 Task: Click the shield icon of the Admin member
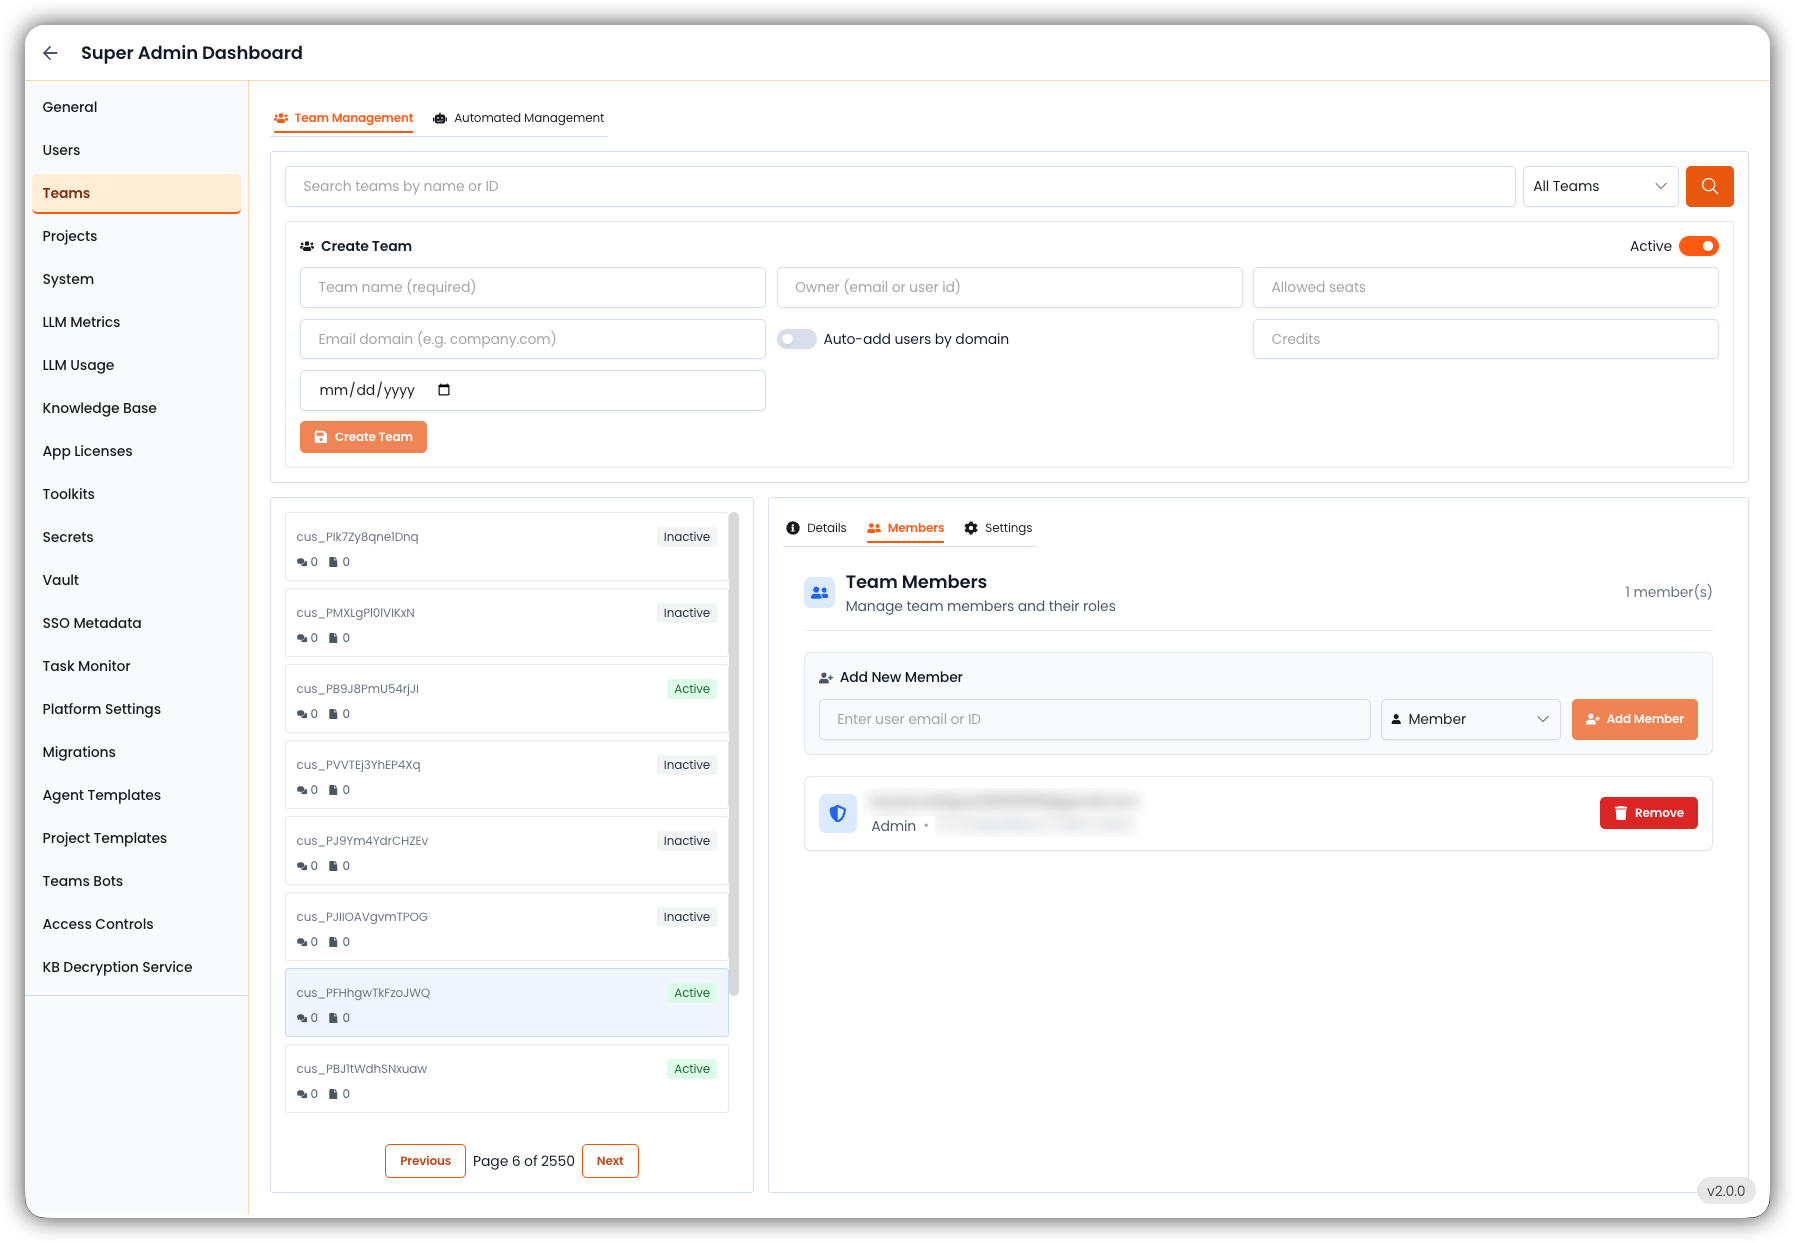(838, 813)
